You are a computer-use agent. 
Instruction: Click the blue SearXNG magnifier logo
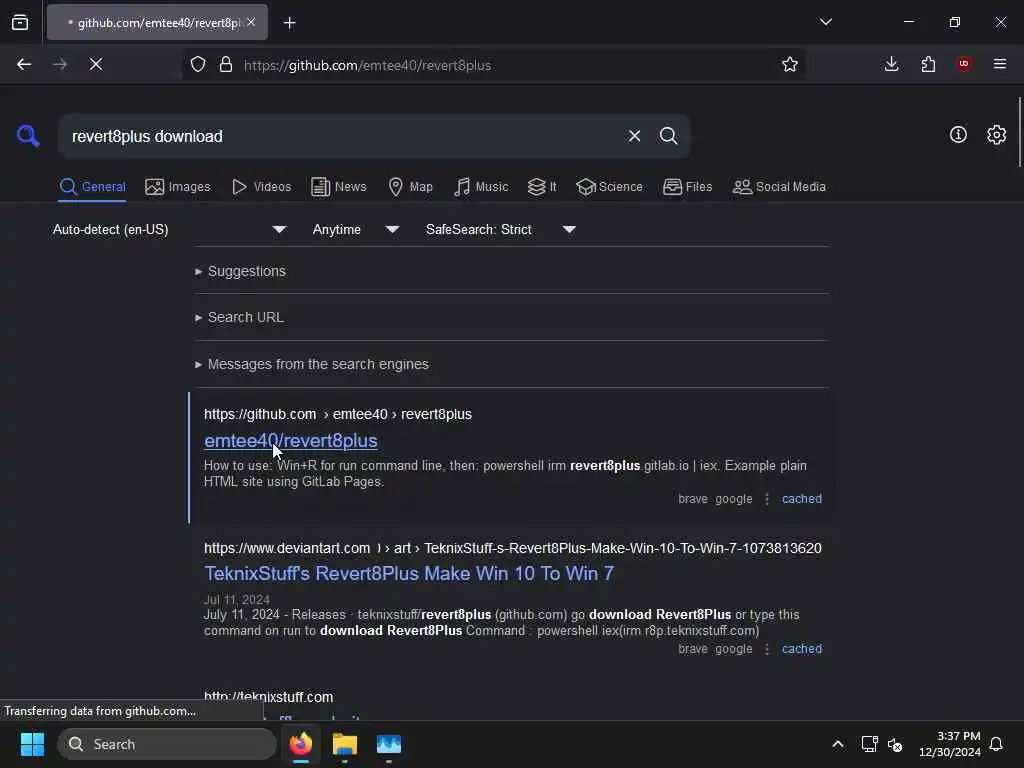point(27,136)
